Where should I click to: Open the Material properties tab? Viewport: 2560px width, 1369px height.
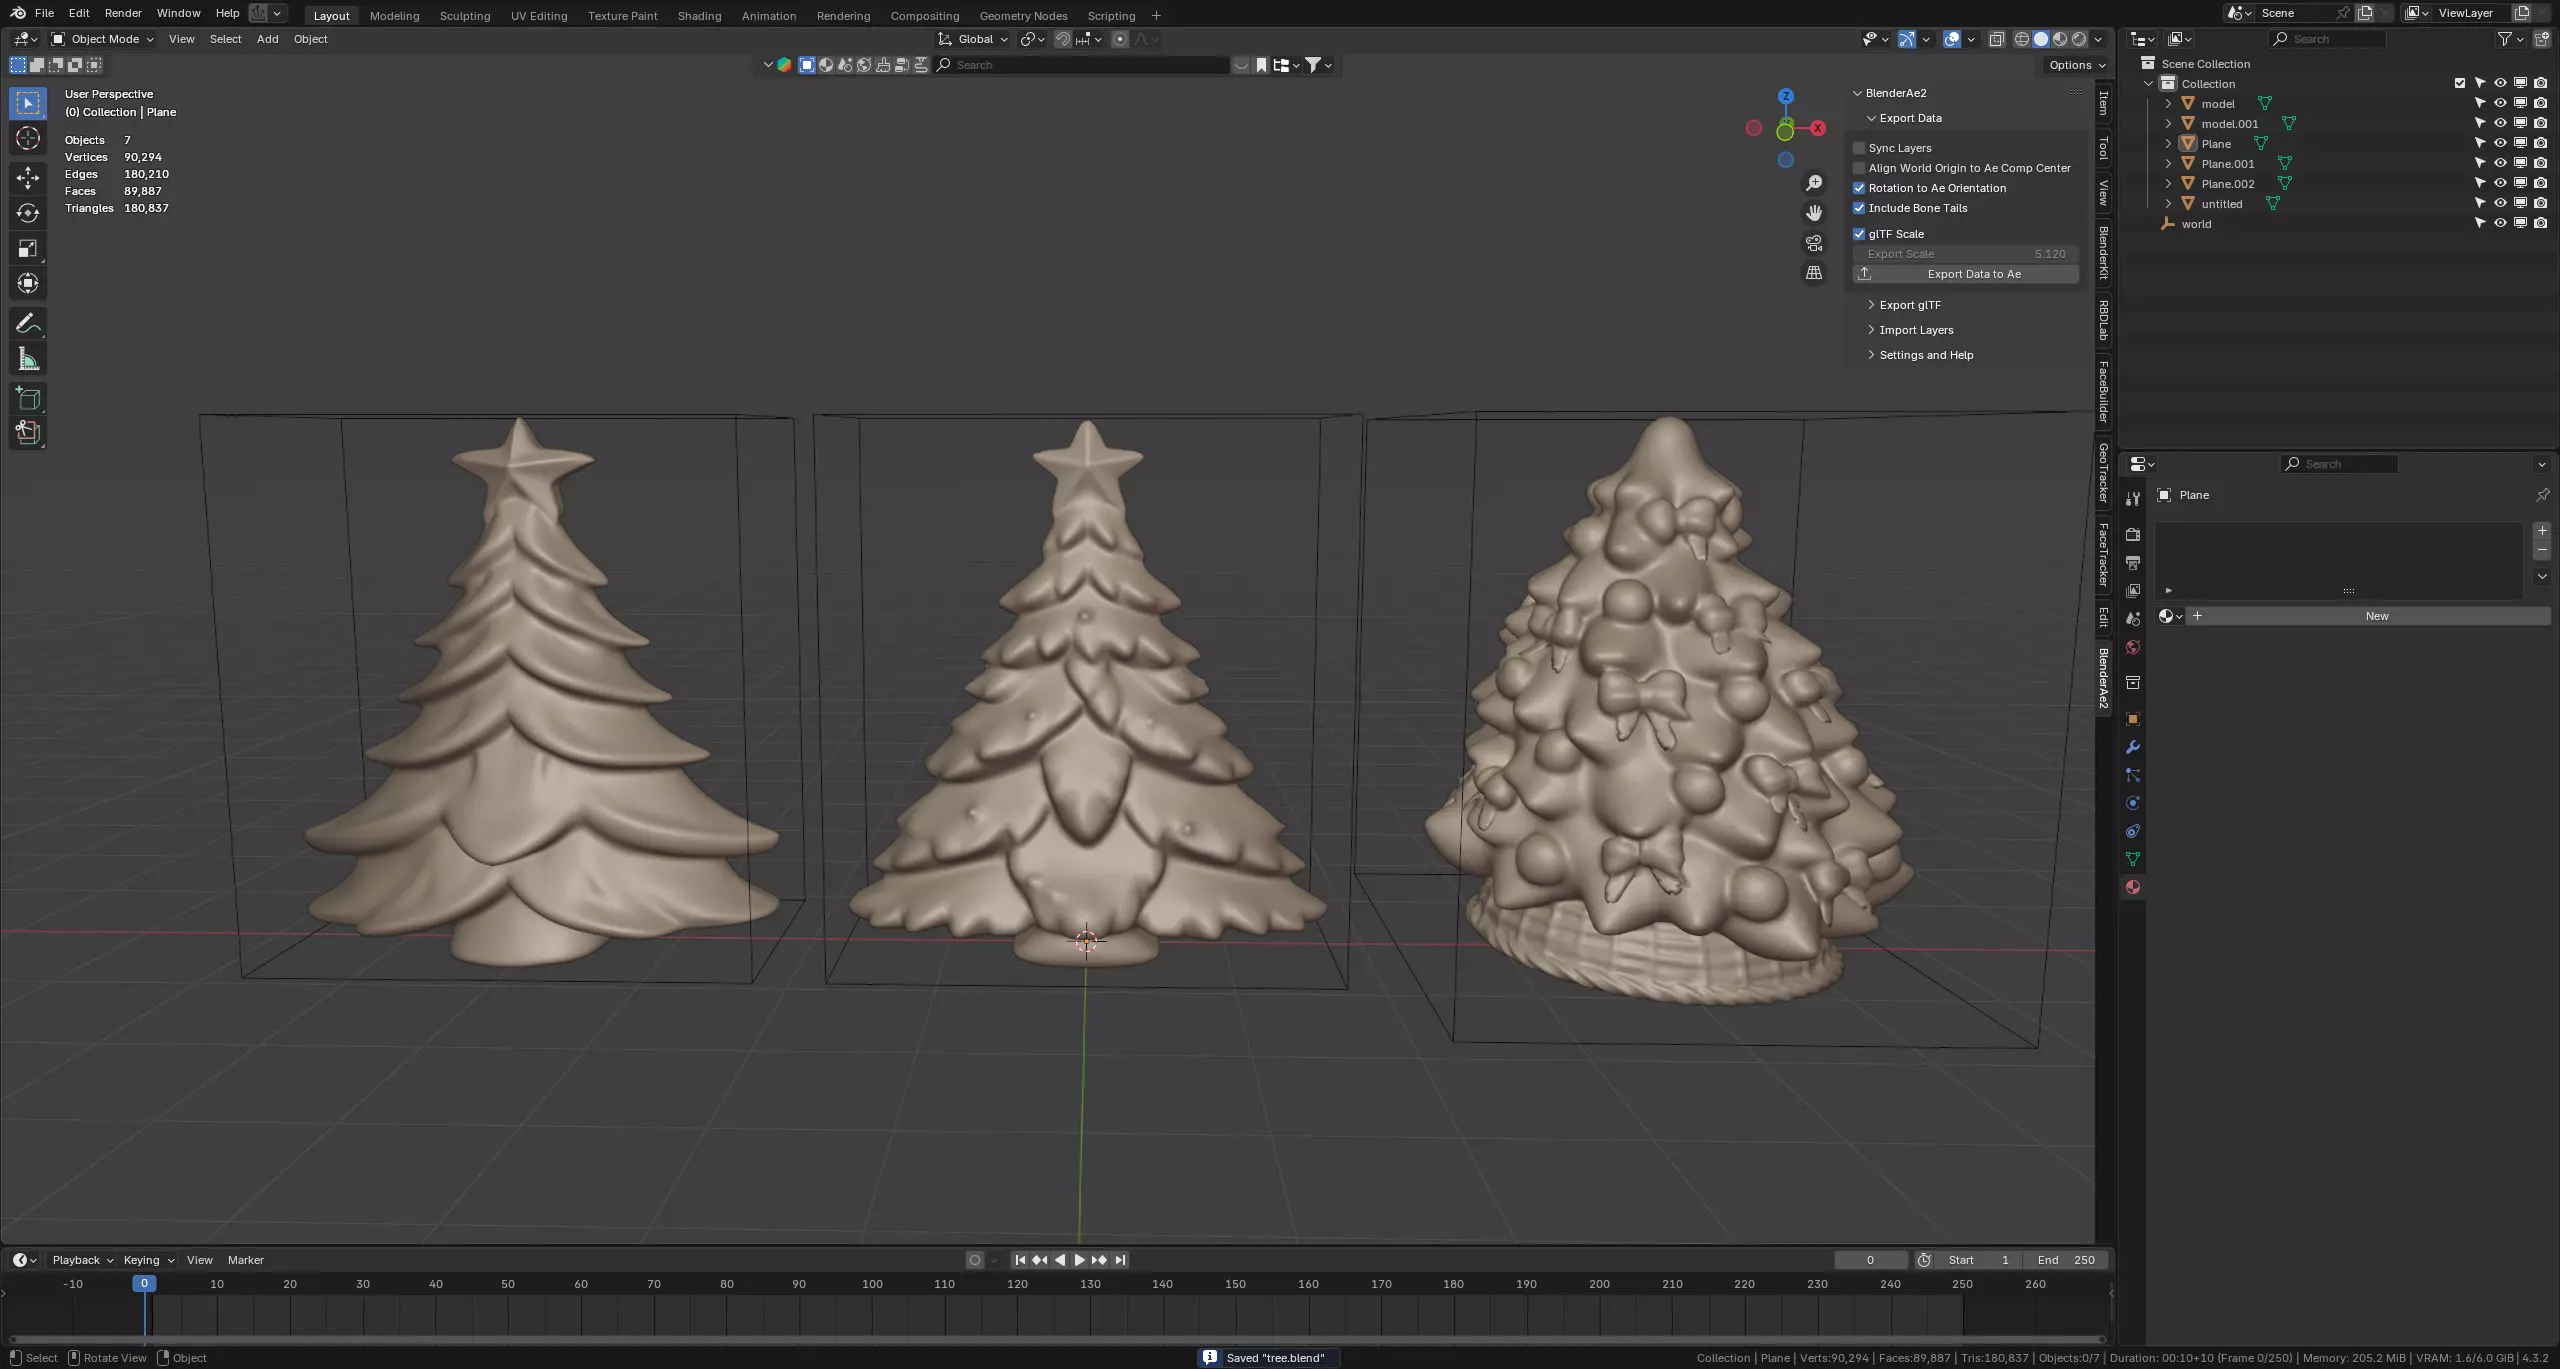coord(2133,887)
